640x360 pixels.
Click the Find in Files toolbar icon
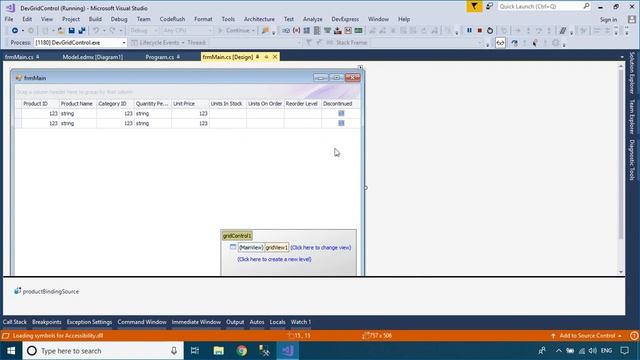[265, 31]
